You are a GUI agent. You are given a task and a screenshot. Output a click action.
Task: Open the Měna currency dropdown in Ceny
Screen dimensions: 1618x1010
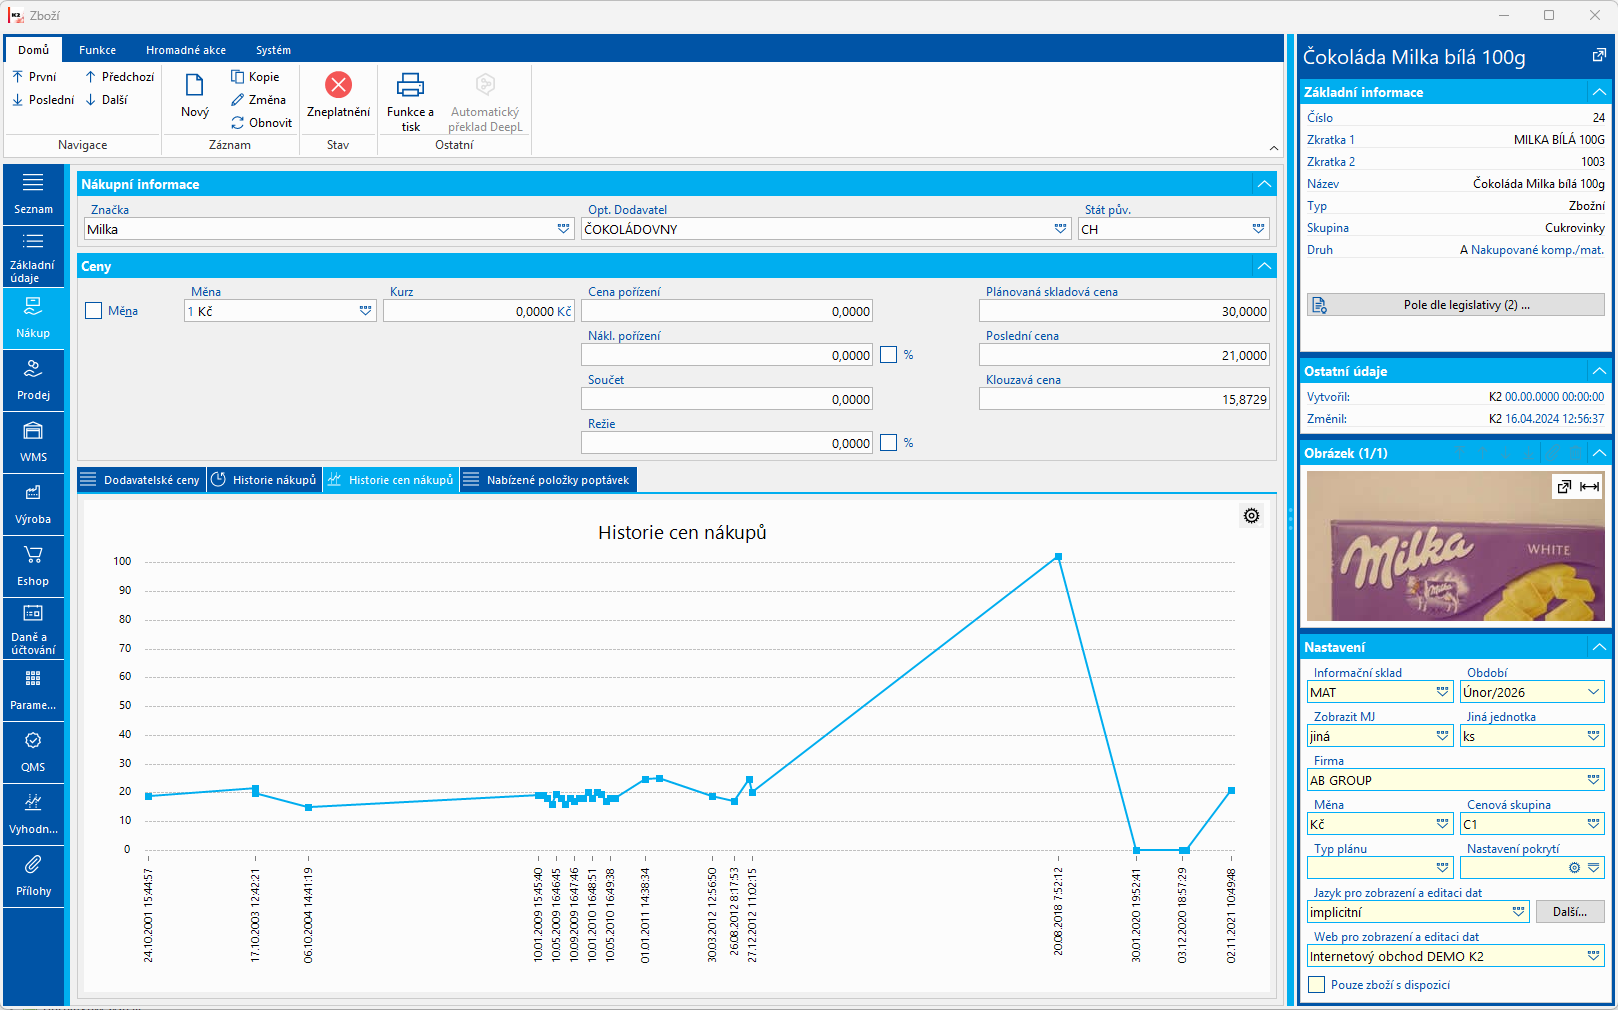366,311
